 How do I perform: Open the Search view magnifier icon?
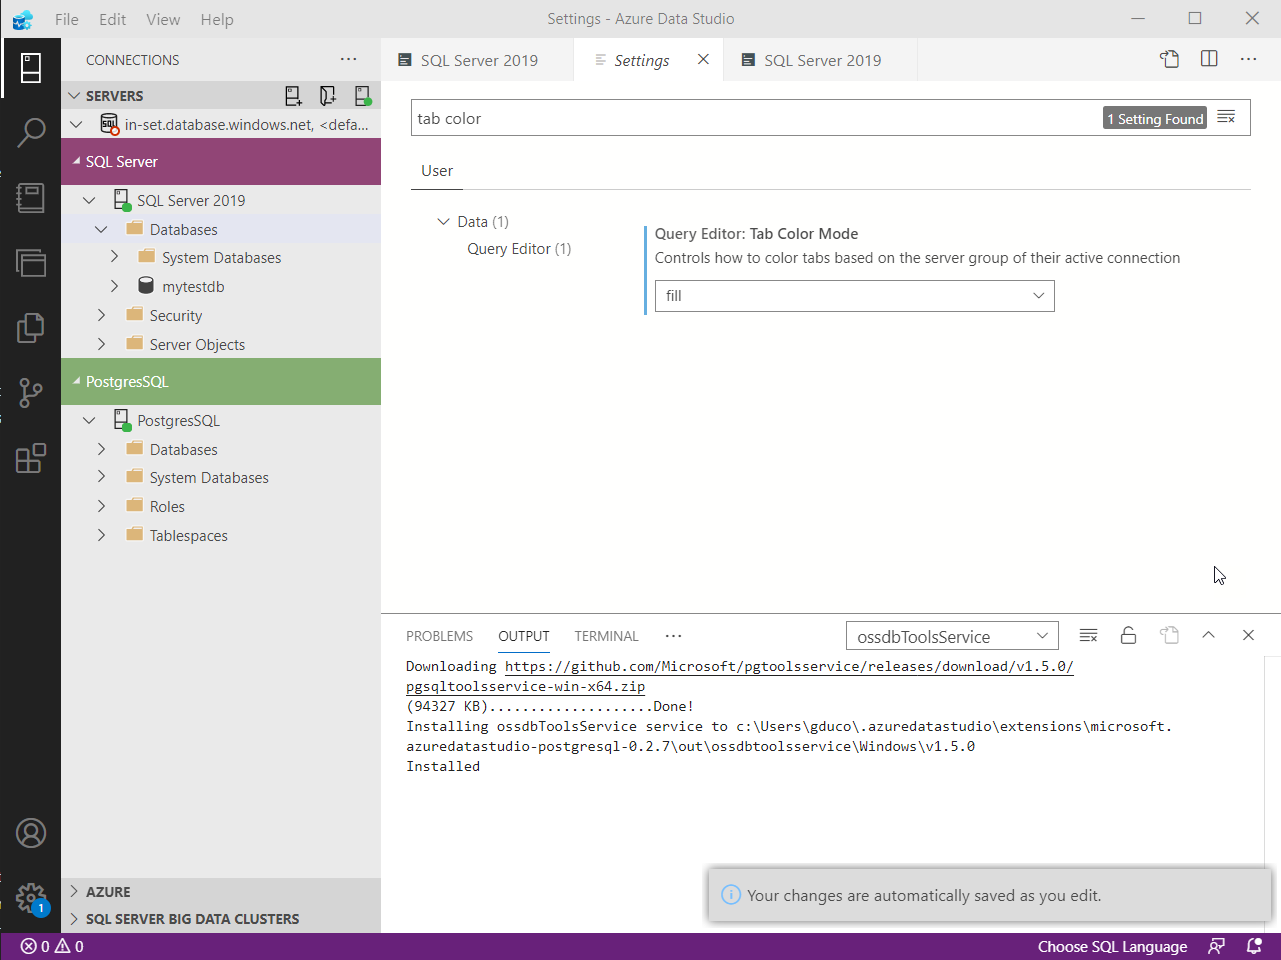click(x=31, y=132)
